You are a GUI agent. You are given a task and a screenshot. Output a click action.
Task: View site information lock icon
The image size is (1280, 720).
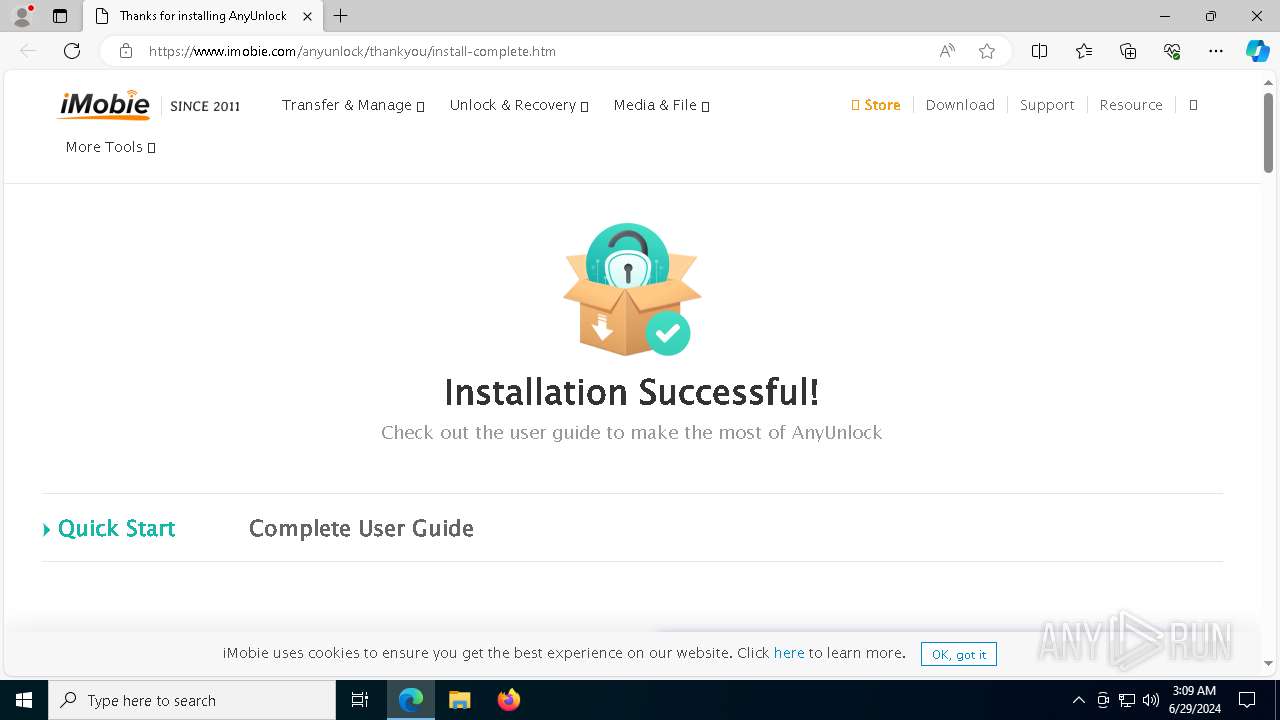click(x=126, y=51)
